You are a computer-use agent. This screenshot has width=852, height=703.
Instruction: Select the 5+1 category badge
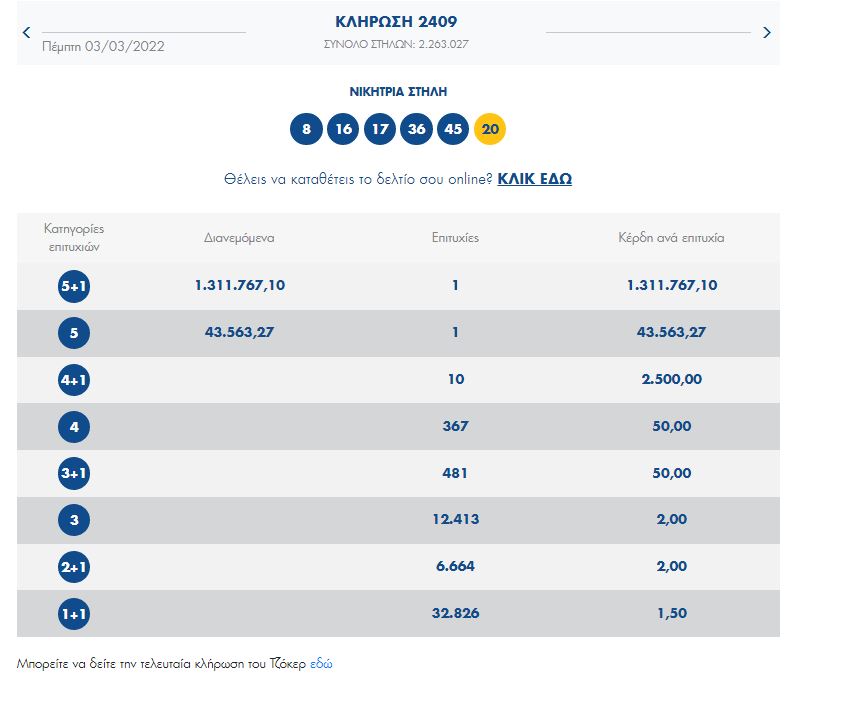pos(74,286)
